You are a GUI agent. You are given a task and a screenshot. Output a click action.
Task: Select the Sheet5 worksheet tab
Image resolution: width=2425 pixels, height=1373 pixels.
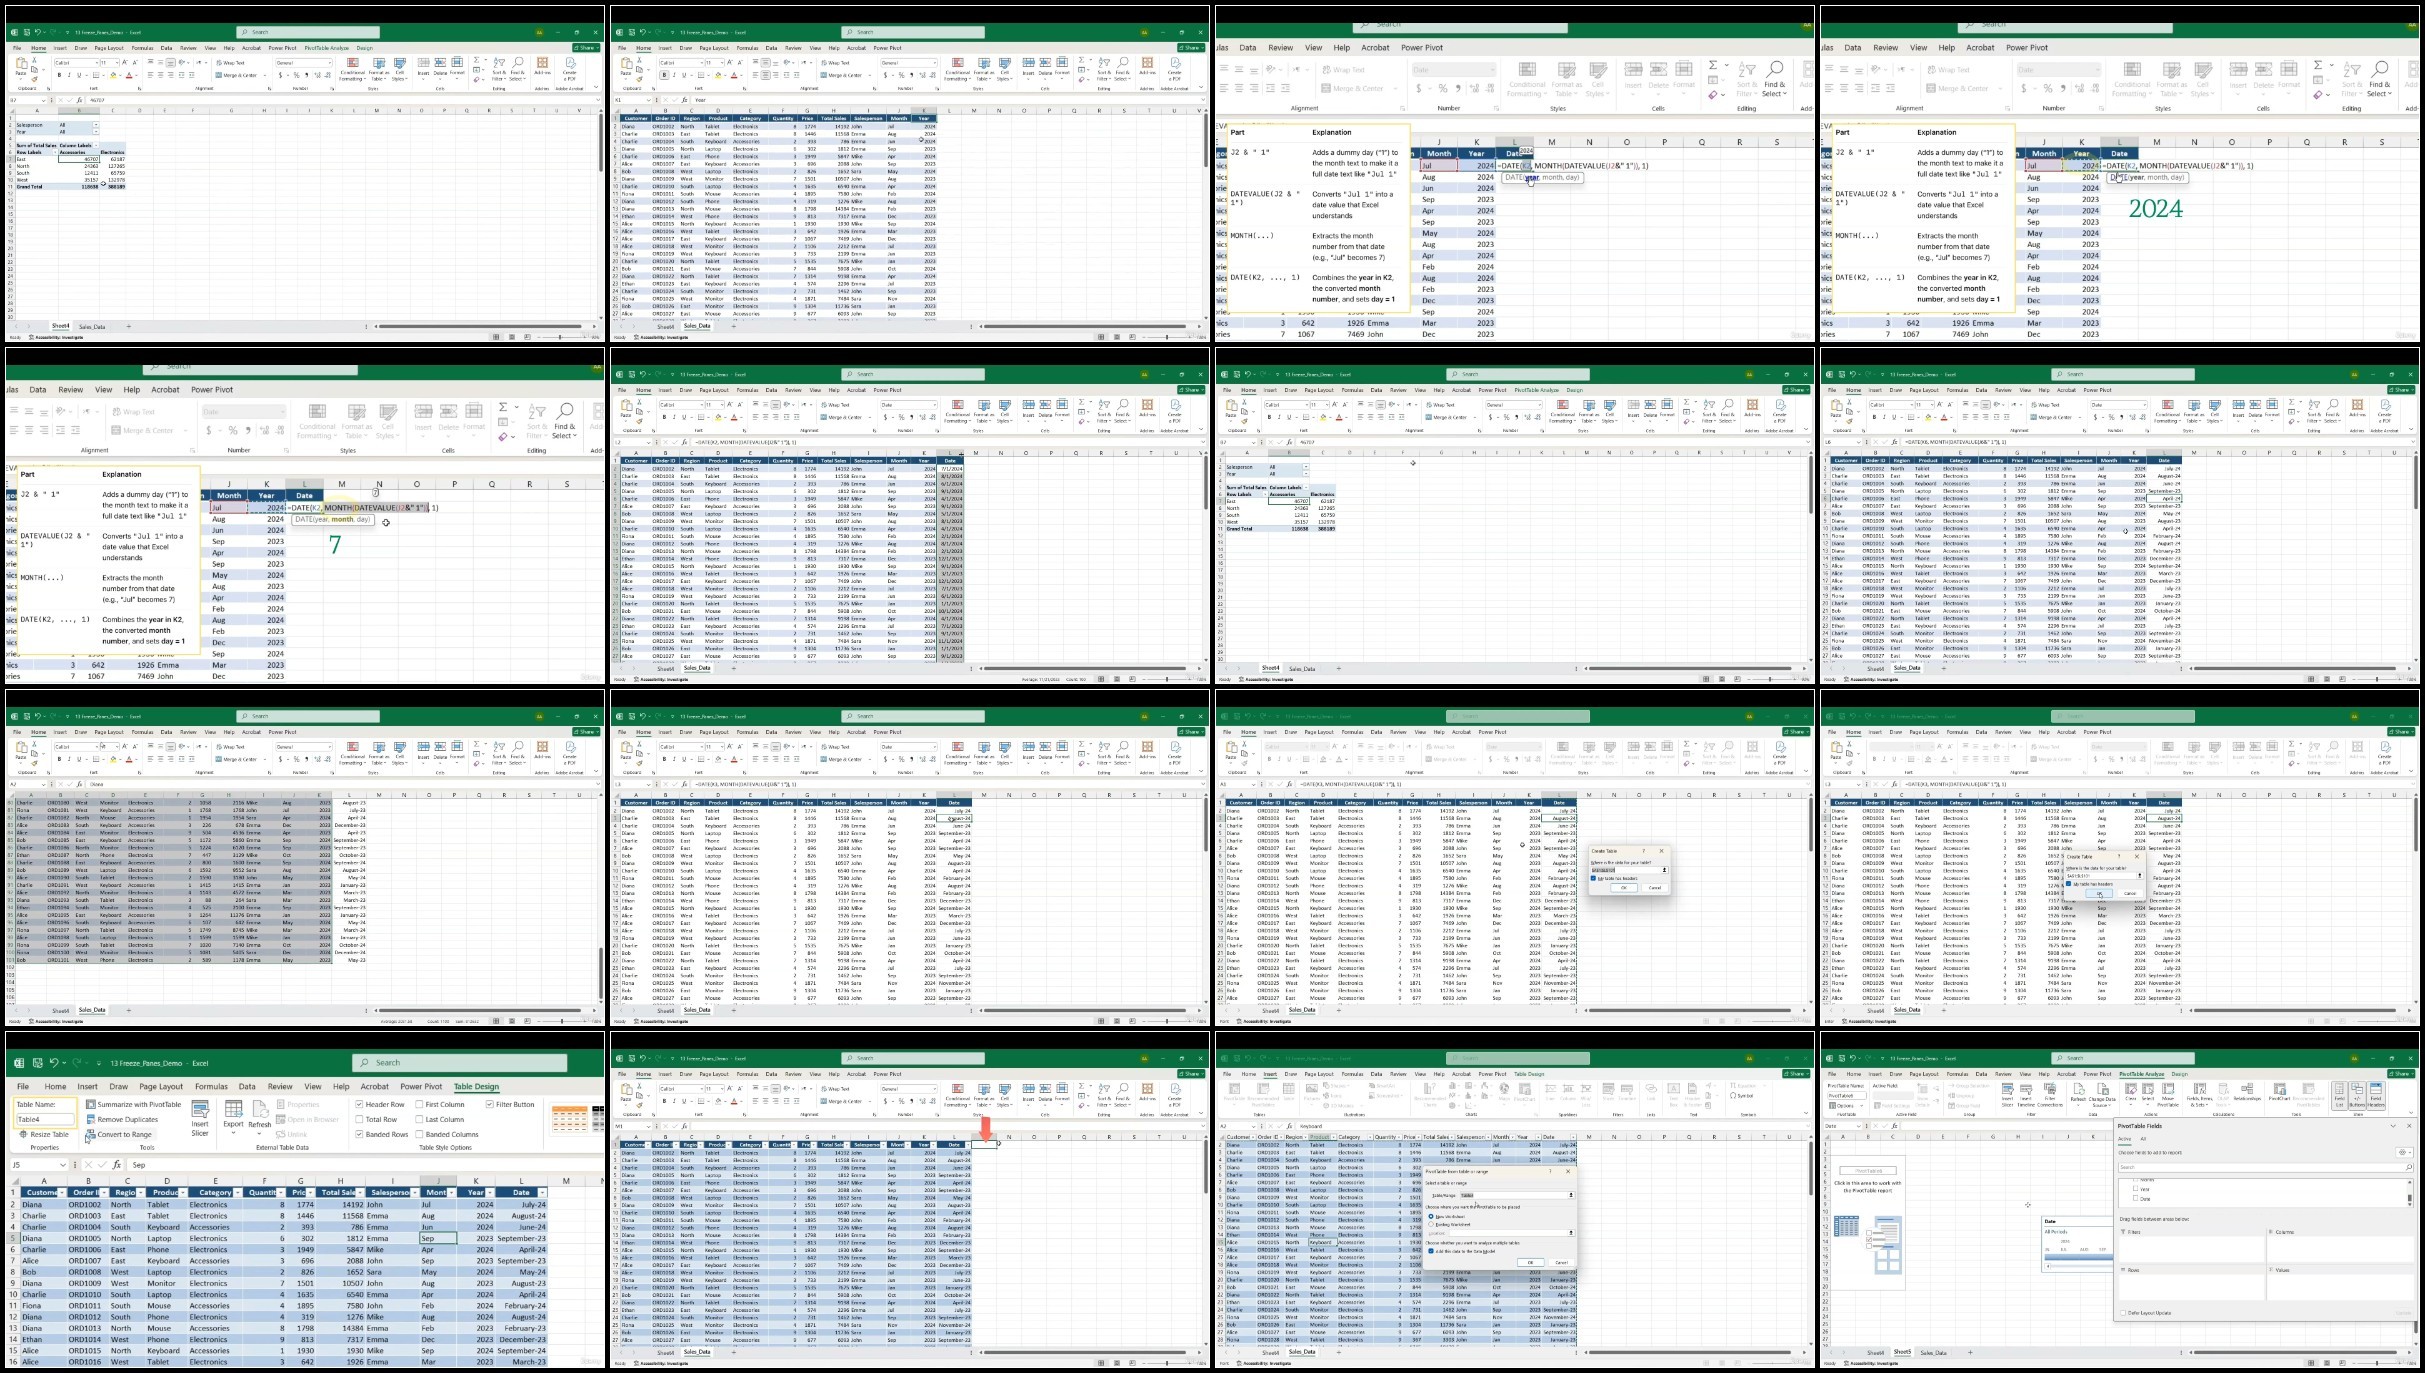pyautogui.click(x=1902, y=1352)
